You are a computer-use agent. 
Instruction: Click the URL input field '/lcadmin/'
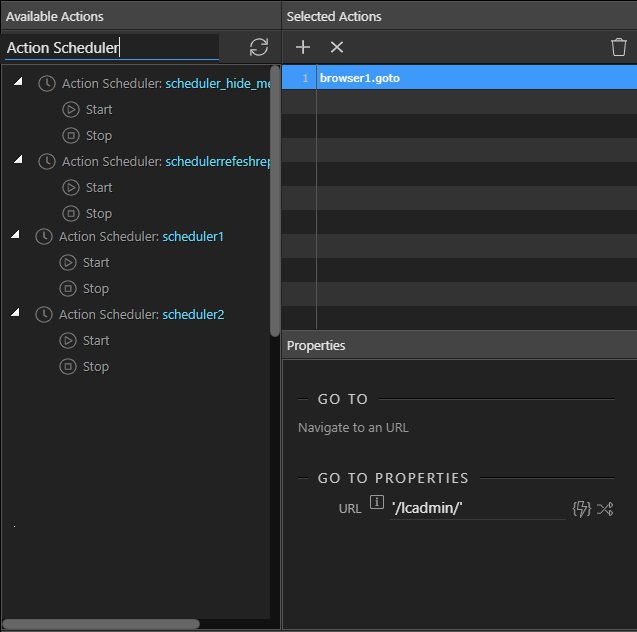pyautogui.click(x=477, y=508)
